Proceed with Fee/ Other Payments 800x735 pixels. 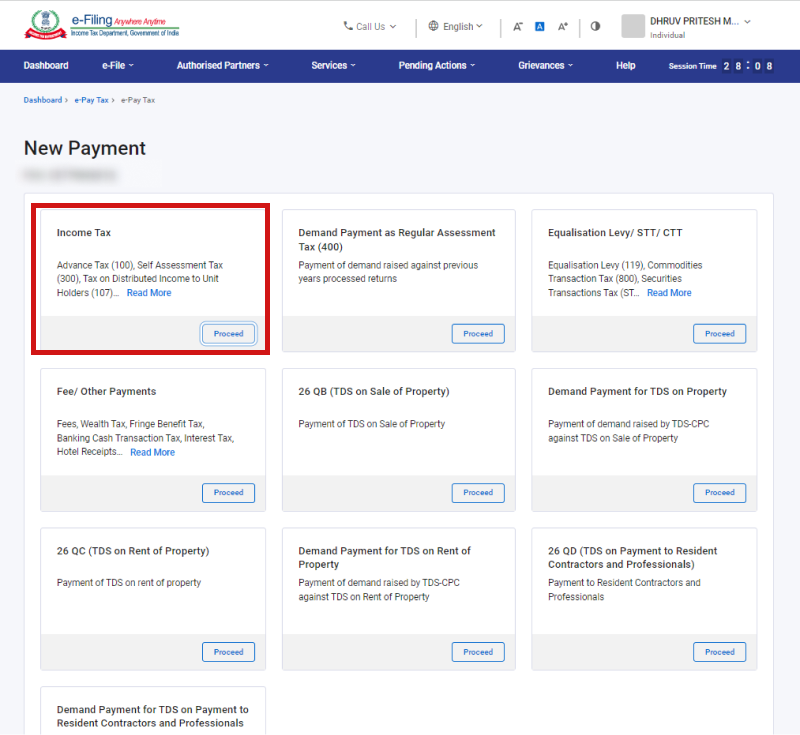pyautogui.click(x=228, y=493)
